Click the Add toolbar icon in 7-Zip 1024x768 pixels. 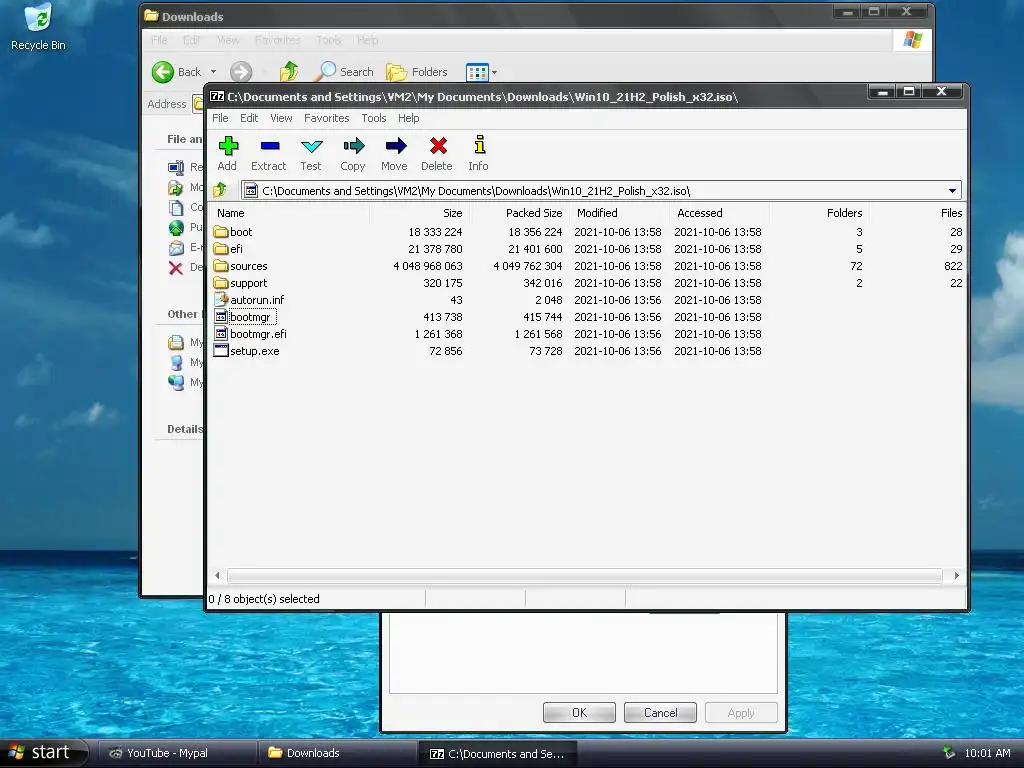227,154
